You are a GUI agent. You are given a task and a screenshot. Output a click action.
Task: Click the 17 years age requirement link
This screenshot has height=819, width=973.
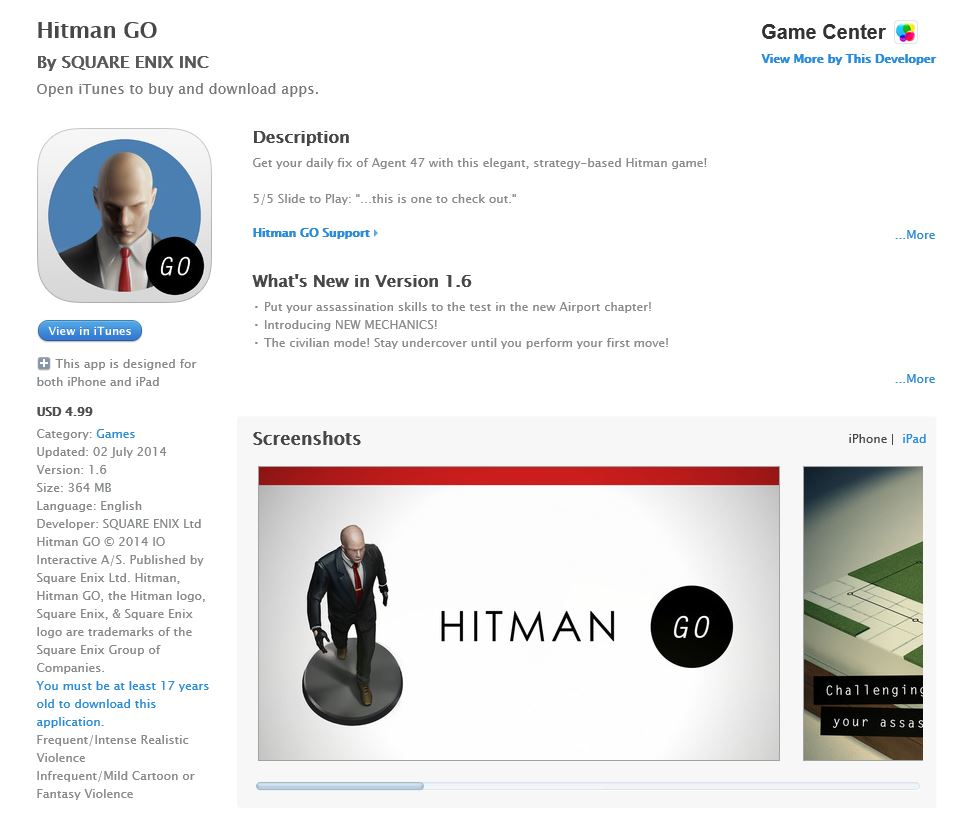coord(123,704)
